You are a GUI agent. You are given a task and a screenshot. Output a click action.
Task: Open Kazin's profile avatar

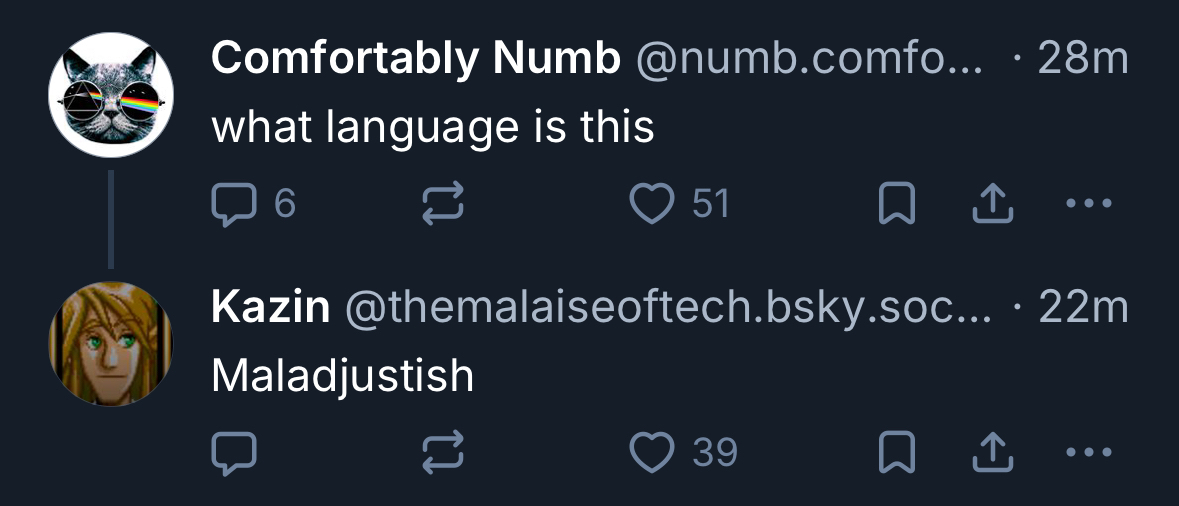click(x=111, y=343)
